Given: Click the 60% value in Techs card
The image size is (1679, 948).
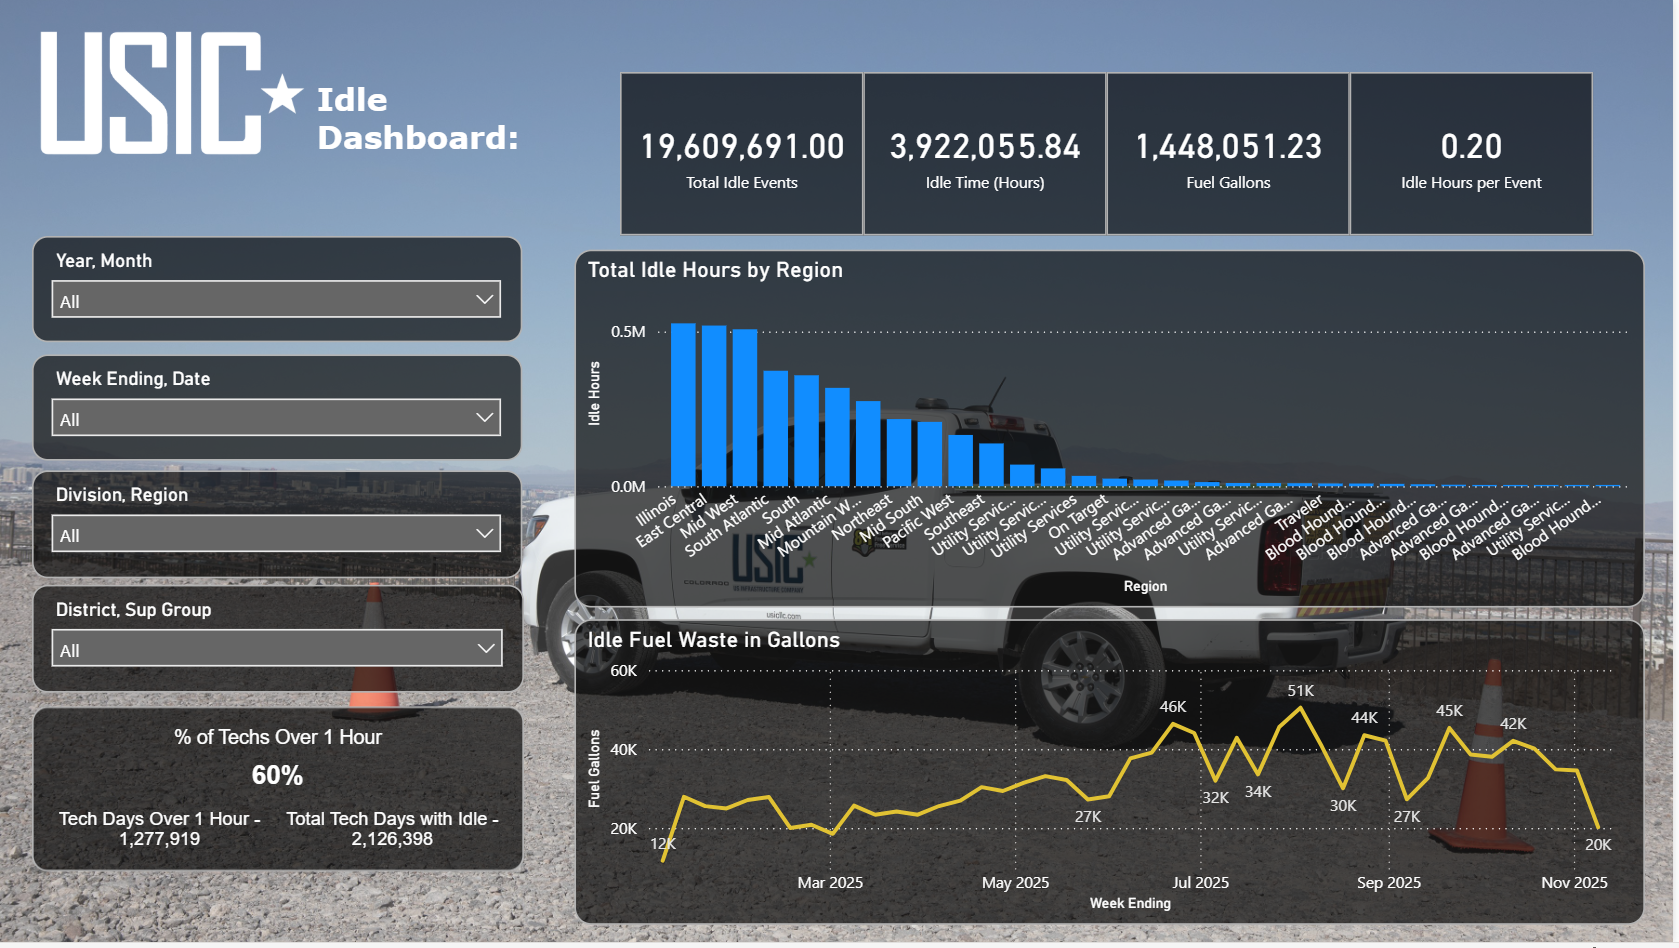Looking at the screenshot, I should pyautogui.click(x=277, y=775).
